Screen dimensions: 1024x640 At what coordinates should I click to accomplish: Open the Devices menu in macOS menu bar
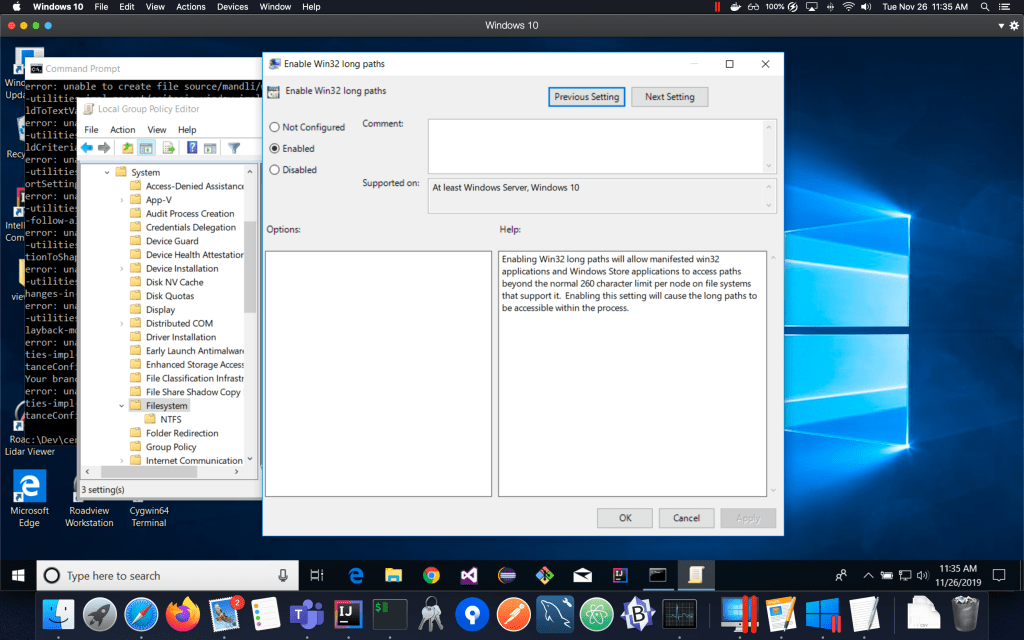coord(232,7)
